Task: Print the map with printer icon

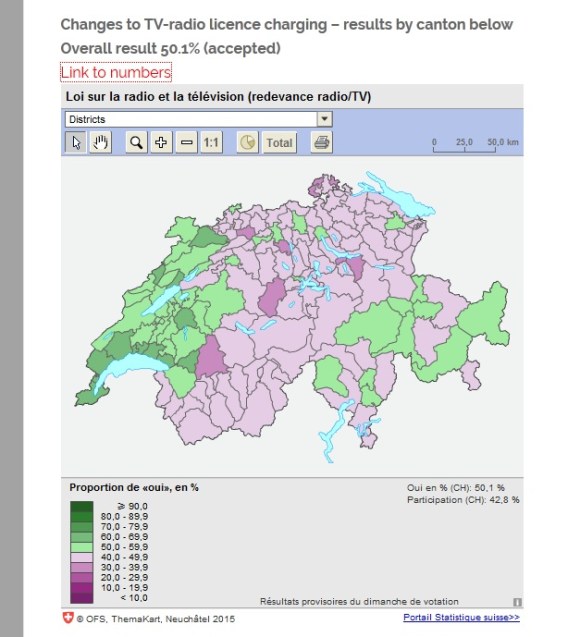Action: (x=322, y=143)
